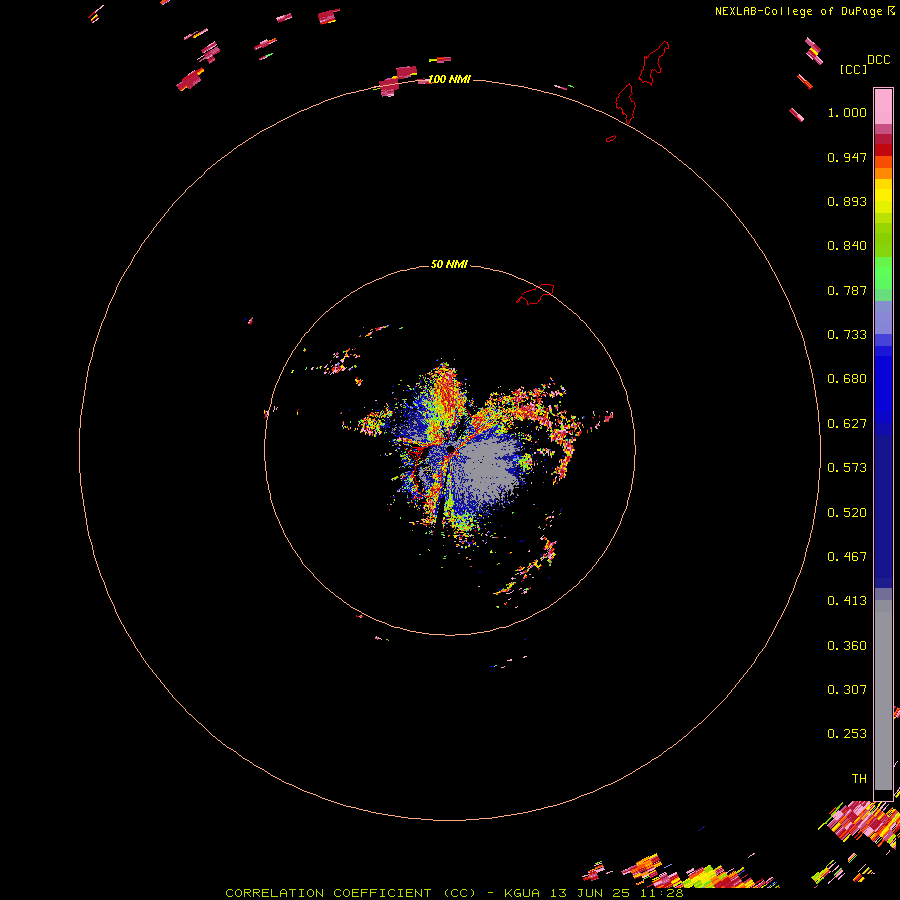Image resolution: width=900 pixels, height=900 pixels.
Task: Click the 100 NMI range ring label
Action: pyautogui.click(x=449, y=79)
